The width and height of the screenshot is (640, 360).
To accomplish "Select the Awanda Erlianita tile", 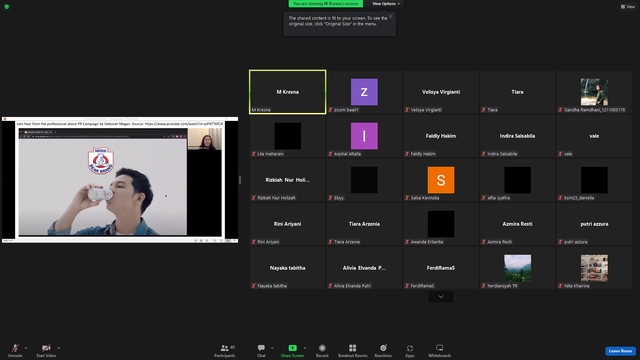I will [x=441, y=224].
